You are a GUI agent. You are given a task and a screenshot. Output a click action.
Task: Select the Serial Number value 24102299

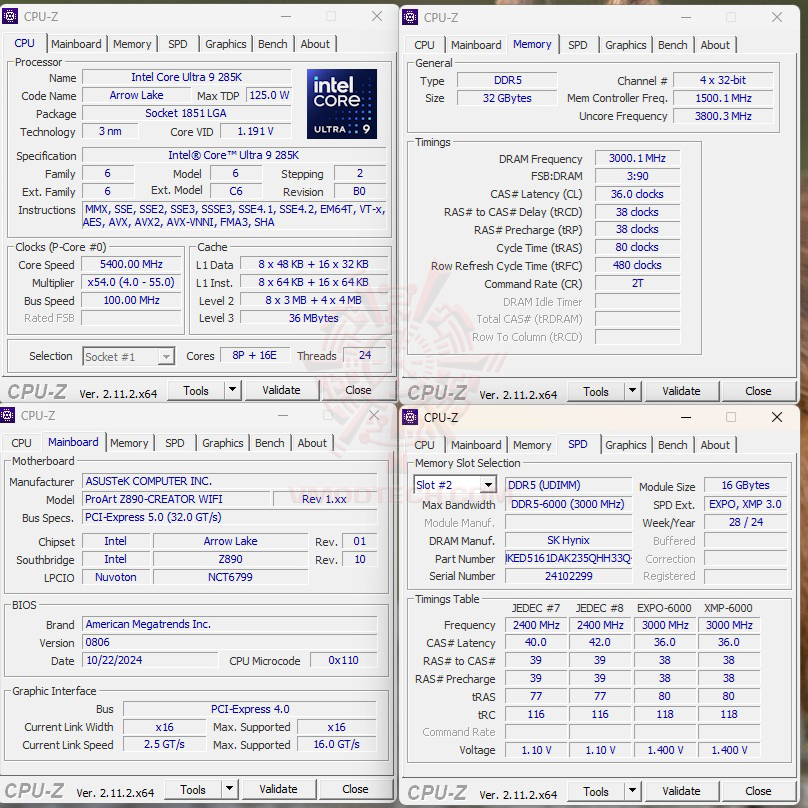coord(568,576)
